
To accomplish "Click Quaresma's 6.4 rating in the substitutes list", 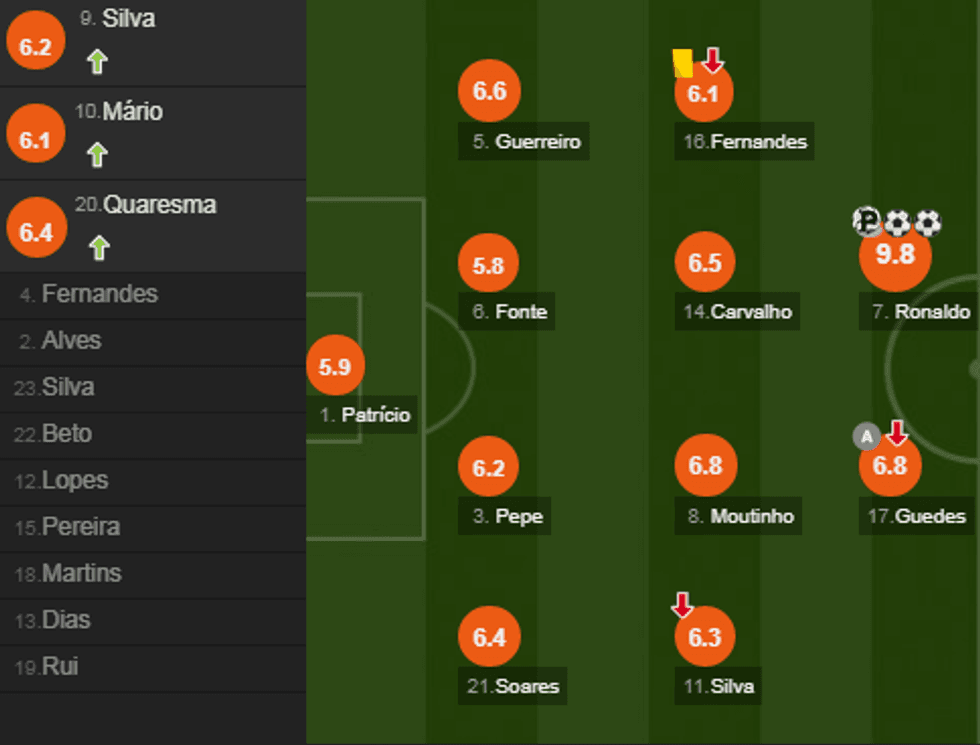I will click(36, 232).
